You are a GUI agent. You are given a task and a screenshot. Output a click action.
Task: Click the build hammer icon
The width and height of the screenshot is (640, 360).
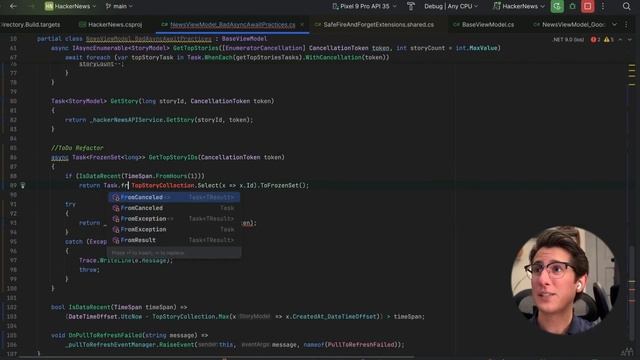[x=411, y=6]
